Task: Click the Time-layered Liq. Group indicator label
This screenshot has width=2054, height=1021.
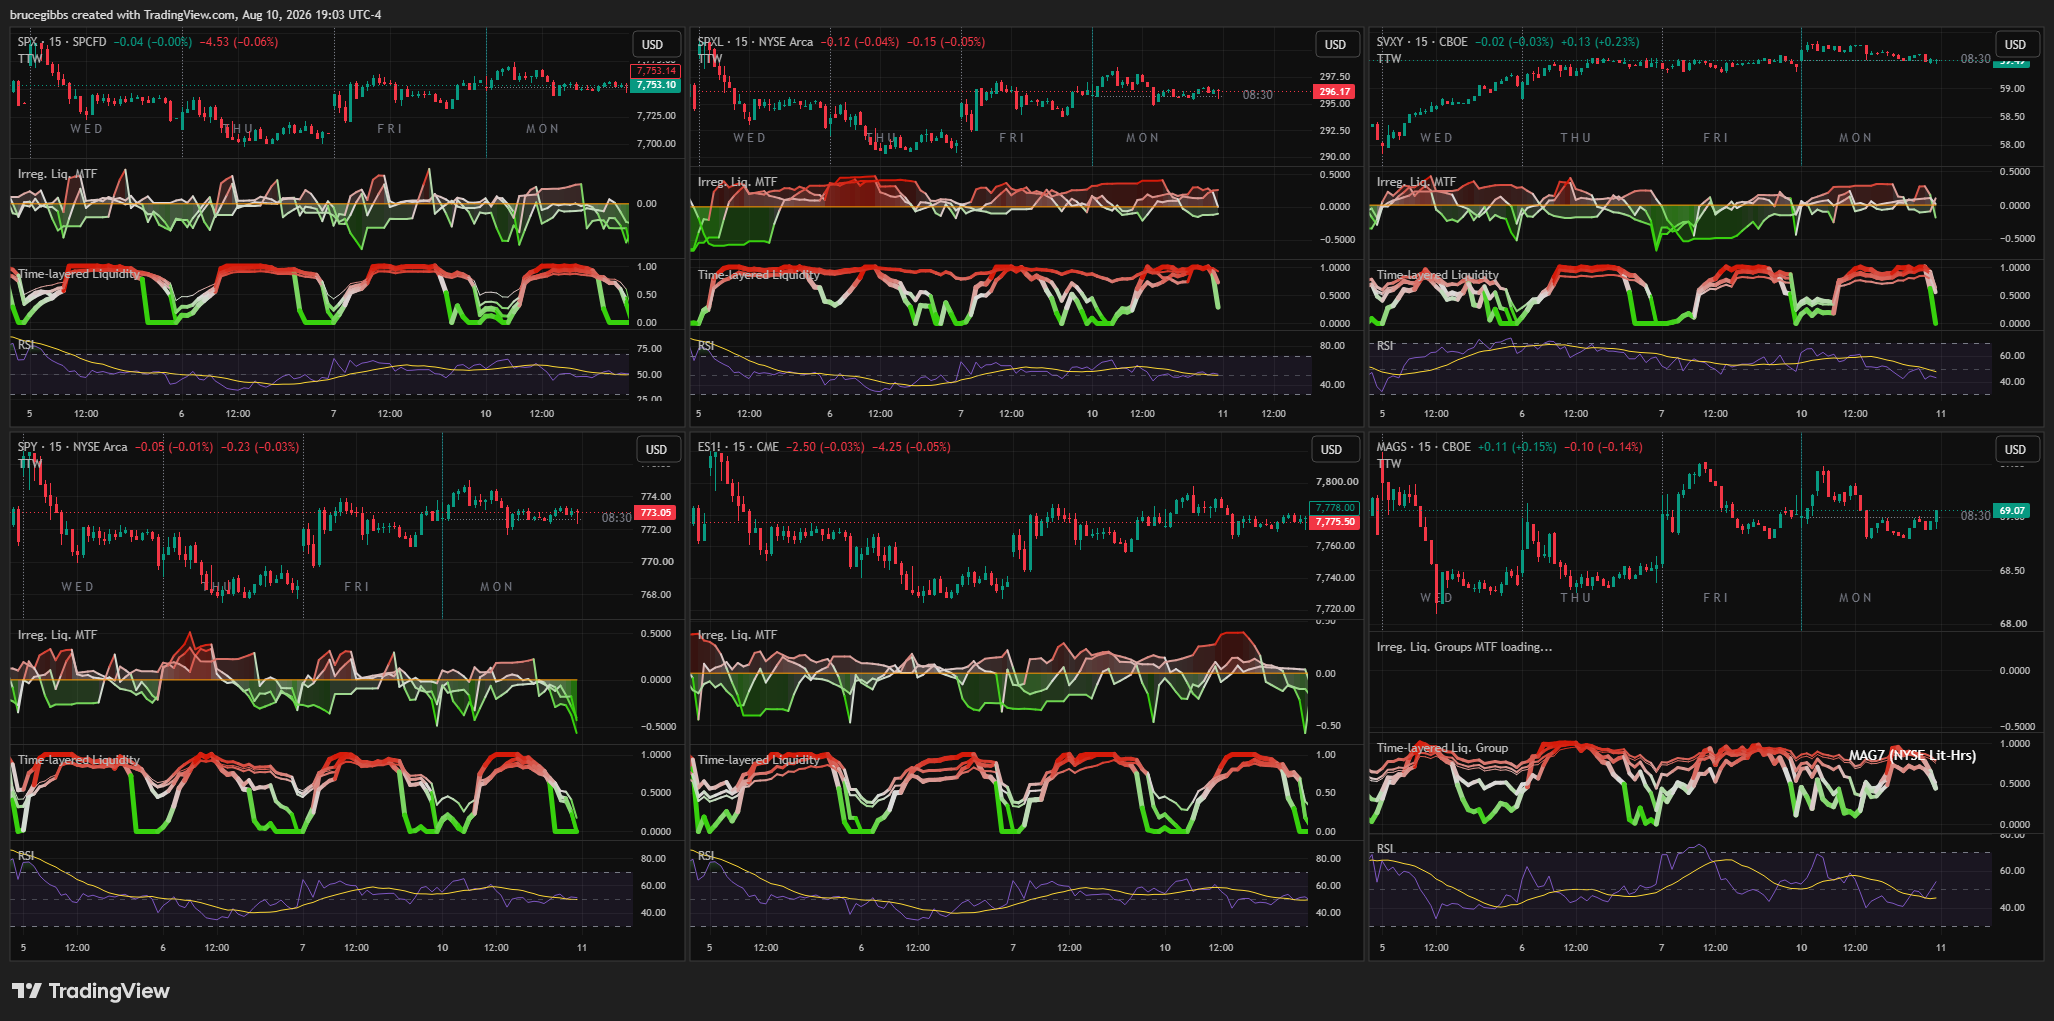Action: click(x=1442, y=748)
